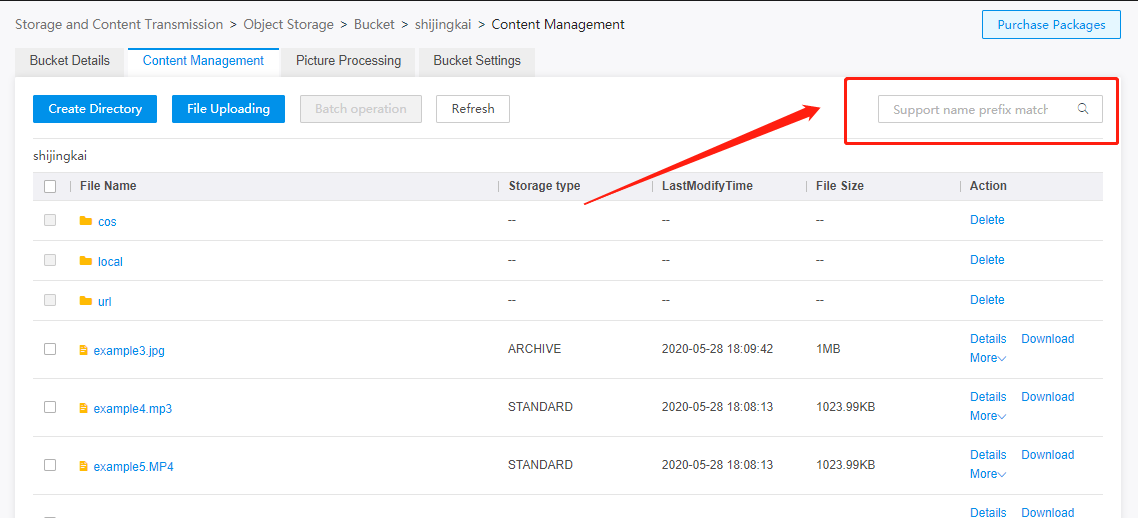Tick the checkbox for example3.jpg
Image resolution: width=1138 pixels, height=518 pixels.
(50, 349)
